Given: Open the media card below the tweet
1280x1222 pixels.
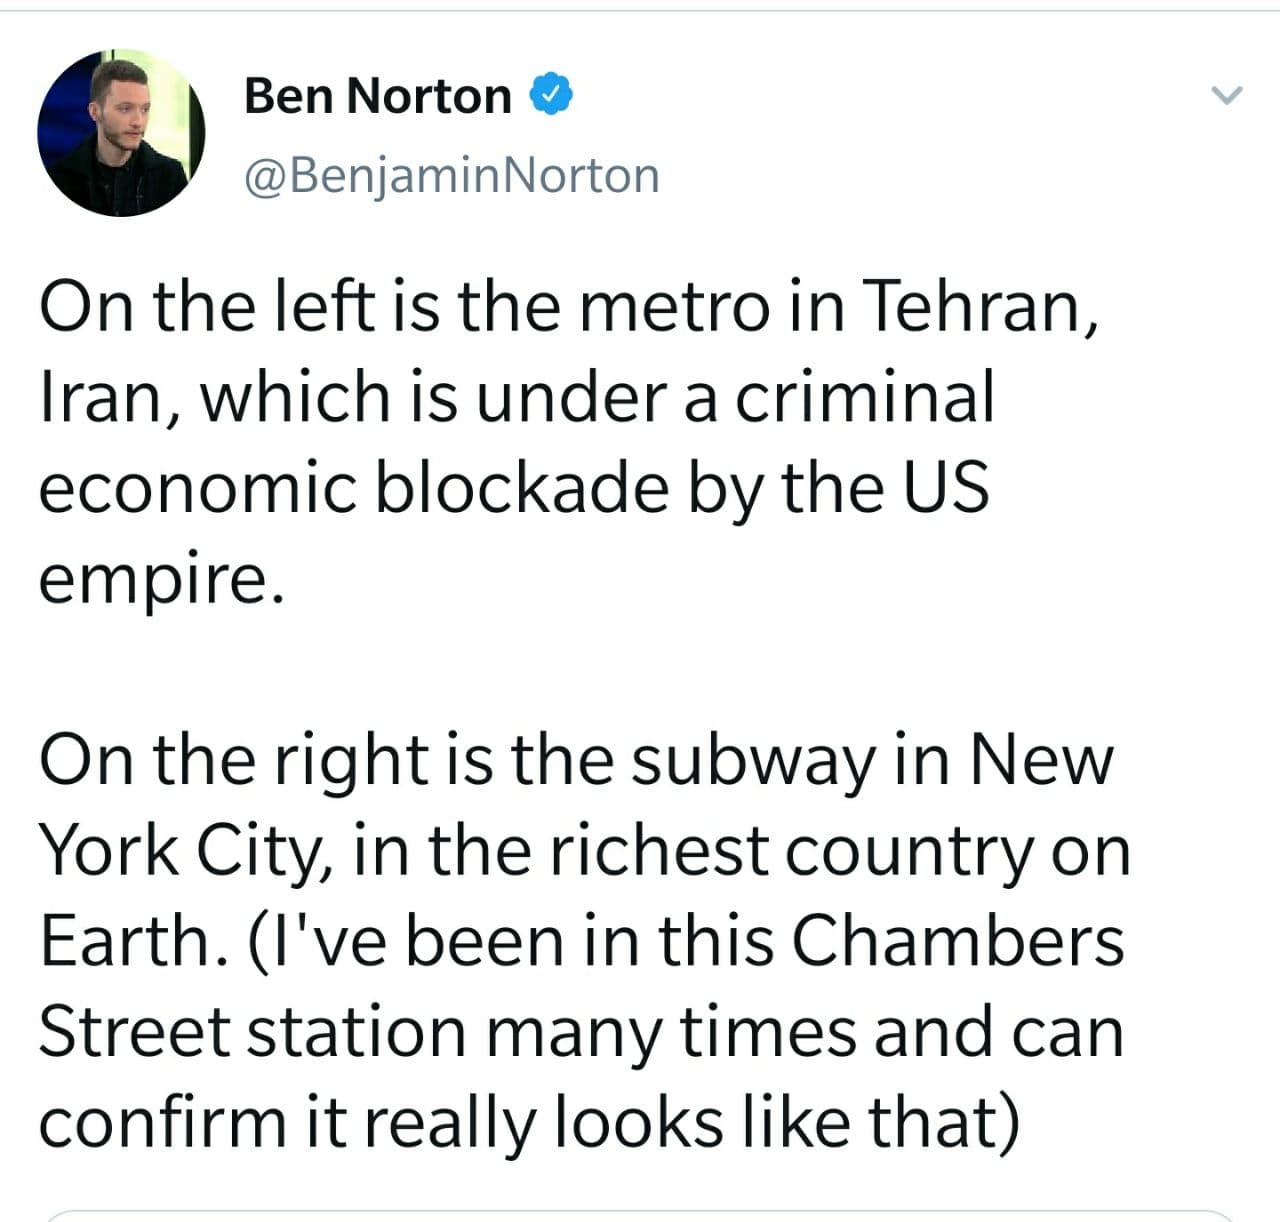Looking at the screenshot, I should click(x=640, y=1216).
